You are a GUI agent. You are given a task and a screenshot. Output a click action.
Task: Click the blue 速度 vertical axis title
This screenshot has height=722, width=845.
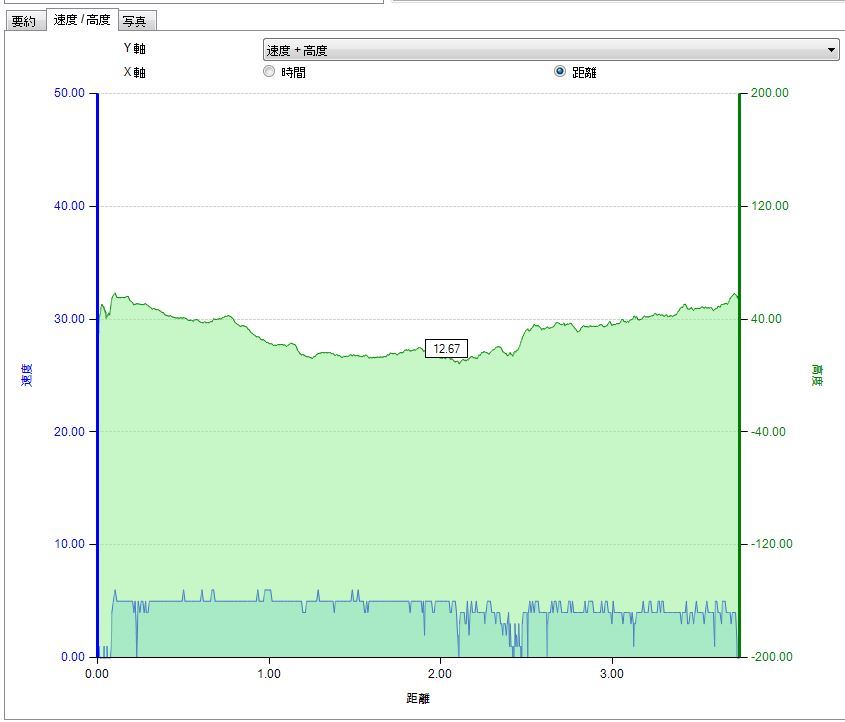pyautogui.click(x=26, y=374)
